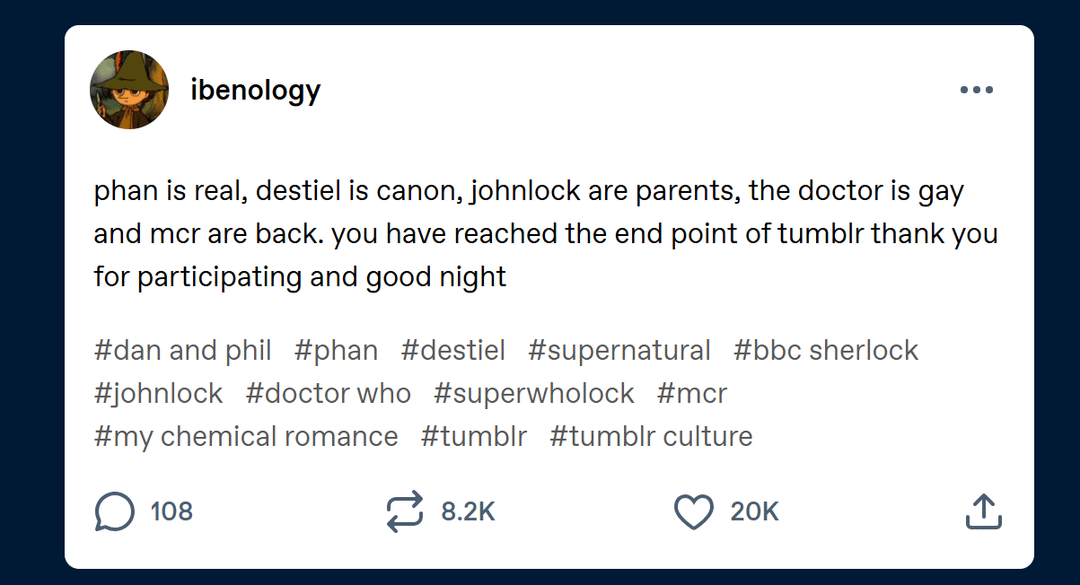This screenshot has width=1080, height=585.
Task: Go to the #bbc sherlock tag
Action: [x=825, y=351]
